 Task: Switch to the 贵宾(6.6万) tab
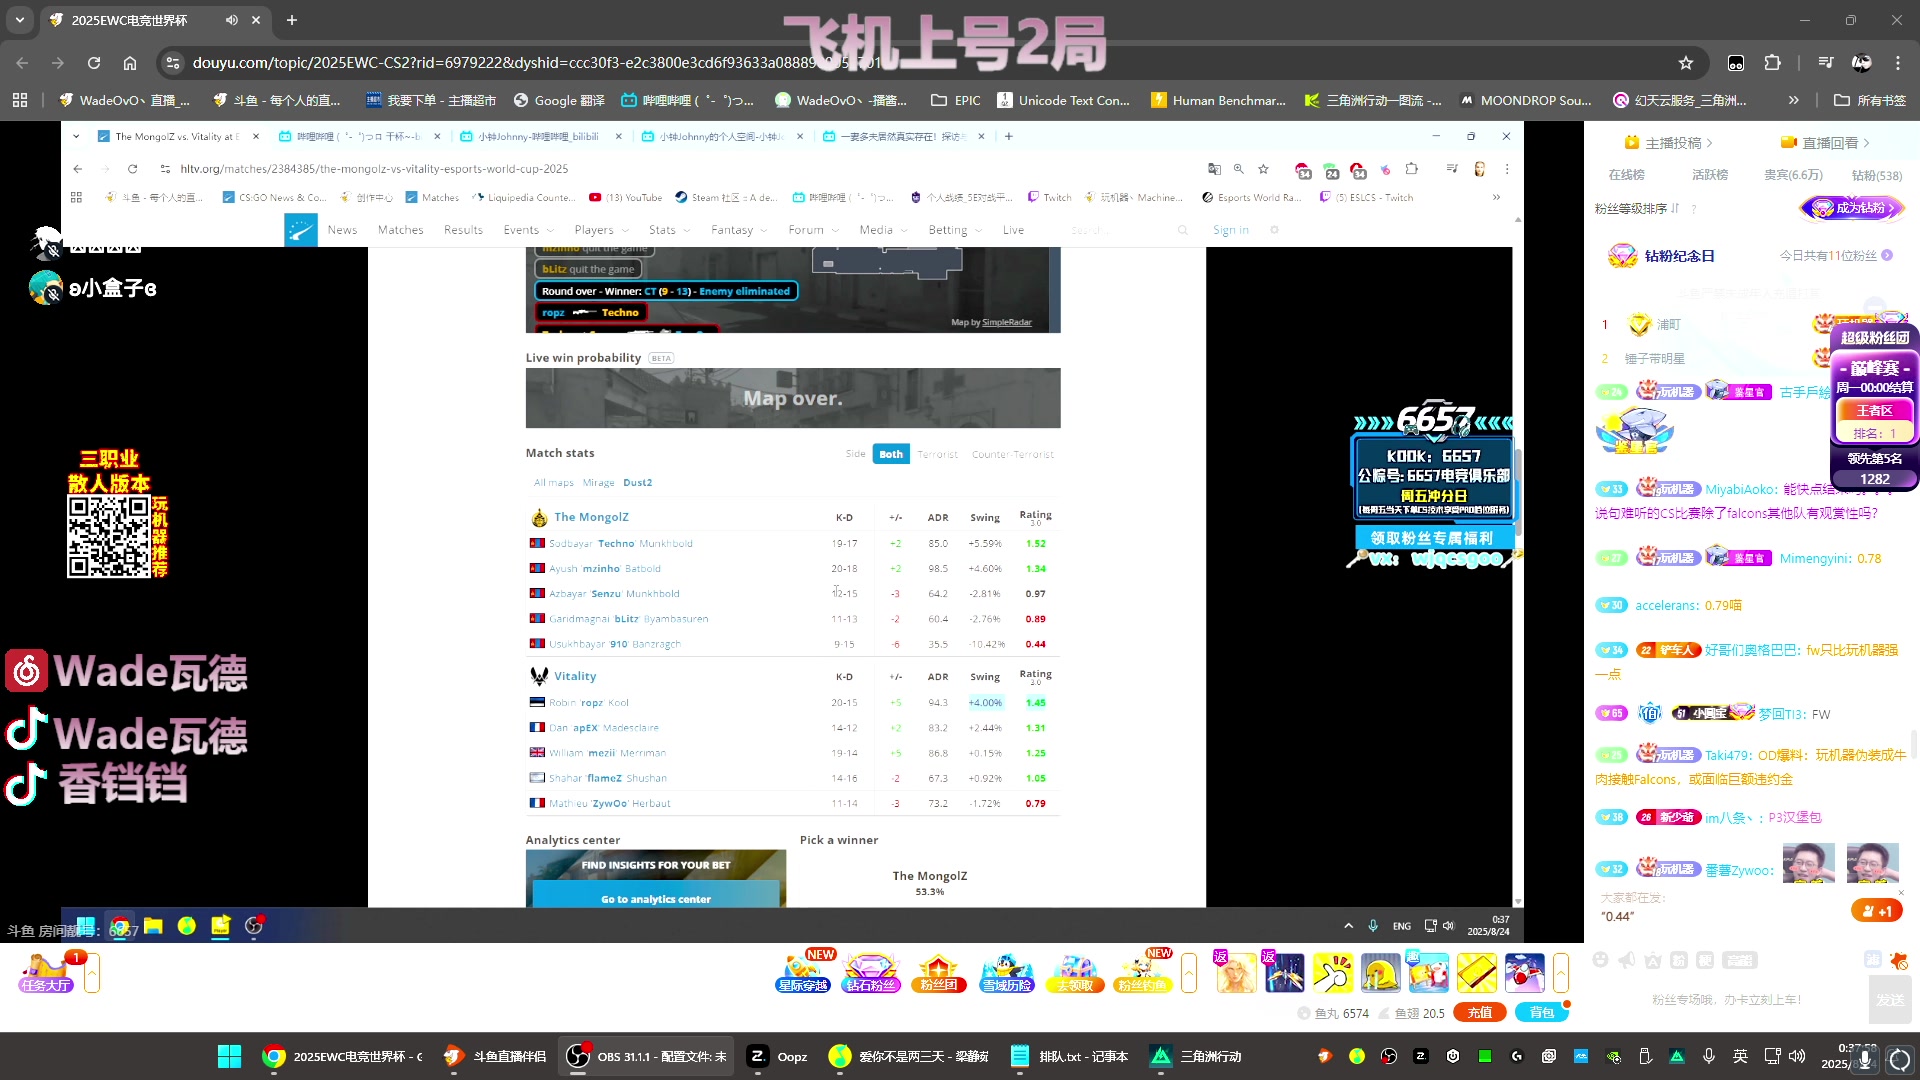coord(1793,175)
